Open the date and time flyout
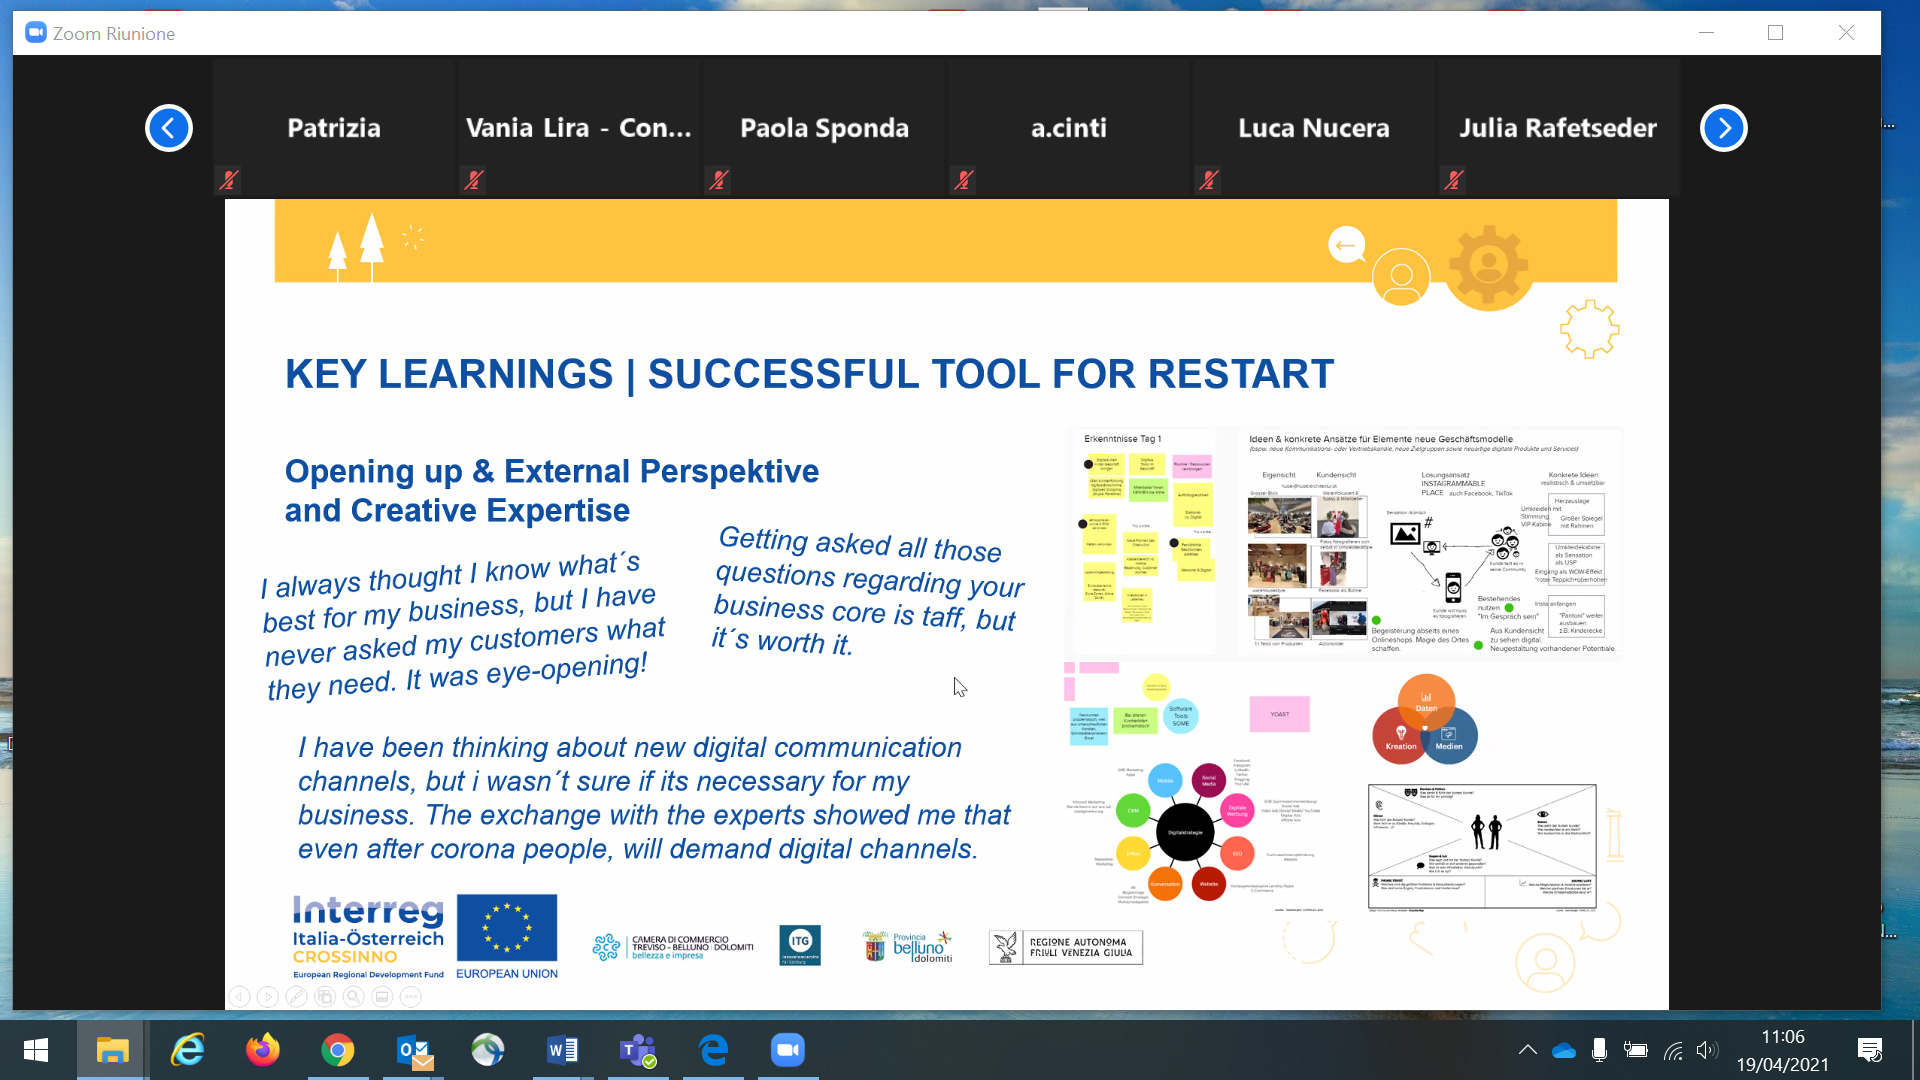1920x1080 pixels. tap(1782, 1050)
